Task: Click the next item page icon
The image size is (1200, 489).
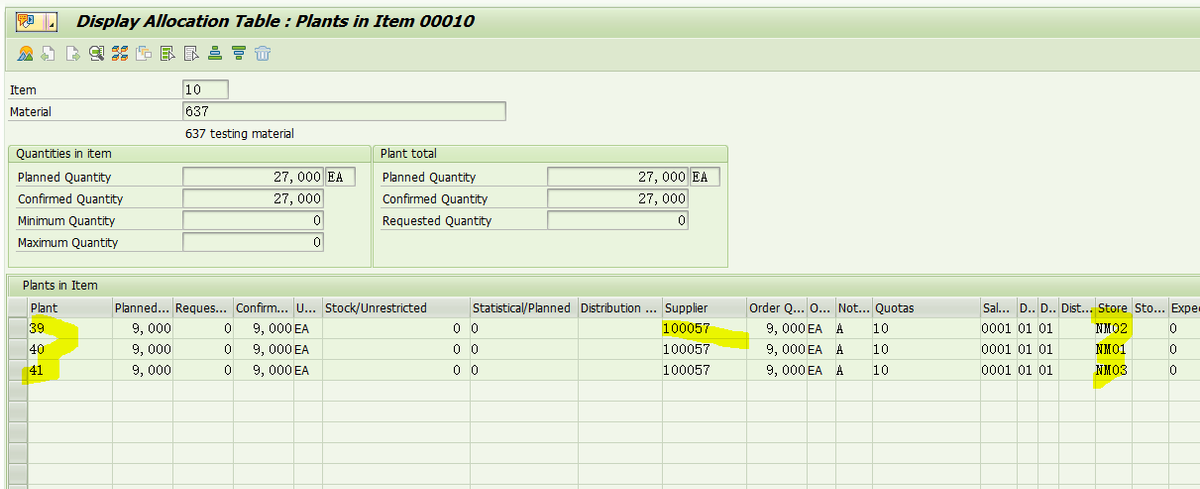Action: click(73, 53)
